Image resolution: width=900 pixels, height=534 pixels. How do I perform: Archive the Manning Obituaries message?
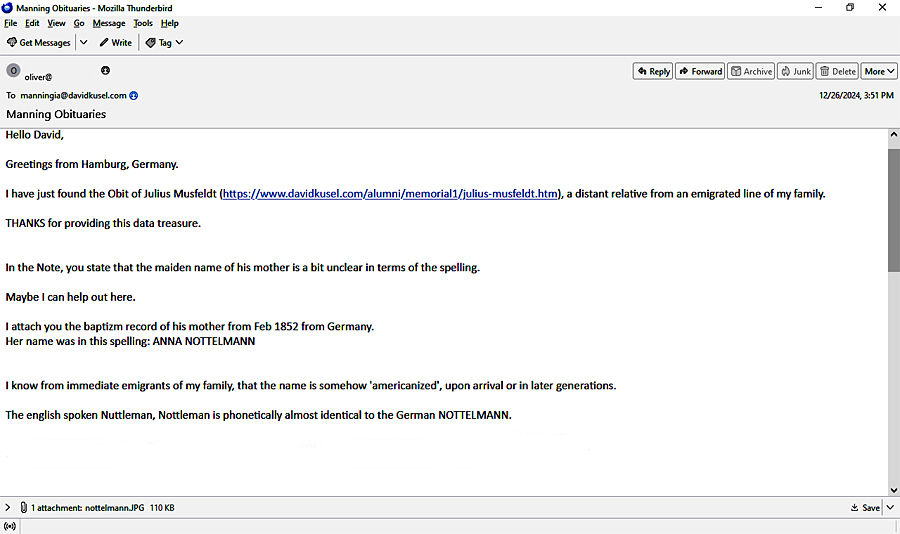pos(751,71)
